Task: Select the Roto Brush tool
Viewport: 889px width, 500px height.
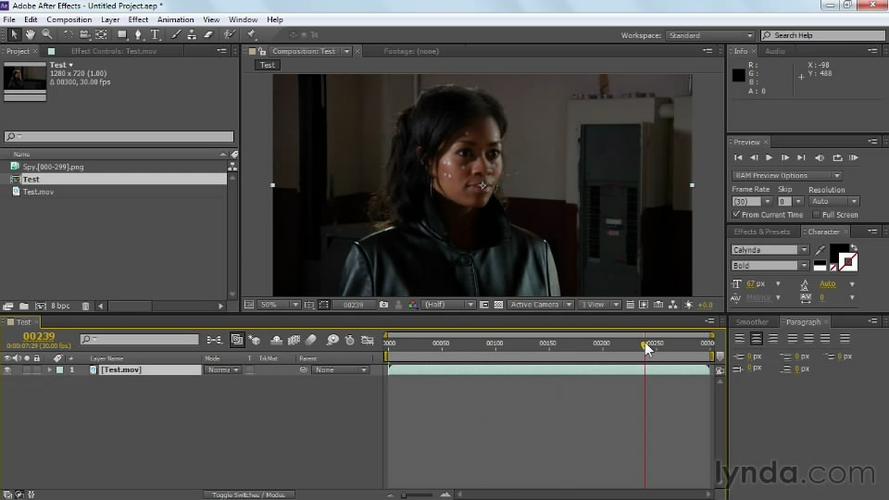Action: pos(229,35)
